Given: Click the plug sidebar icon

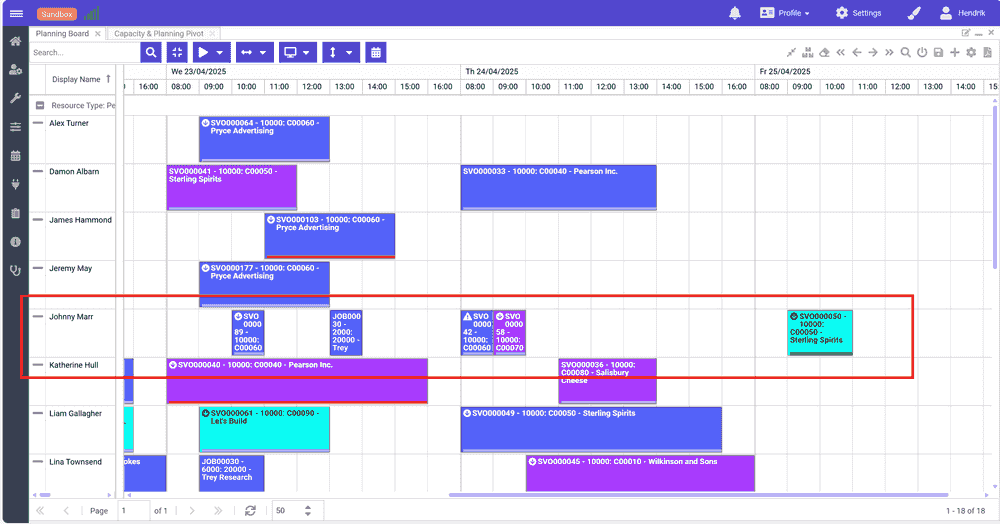Looking at the screenshot, I should coord(15,184).
